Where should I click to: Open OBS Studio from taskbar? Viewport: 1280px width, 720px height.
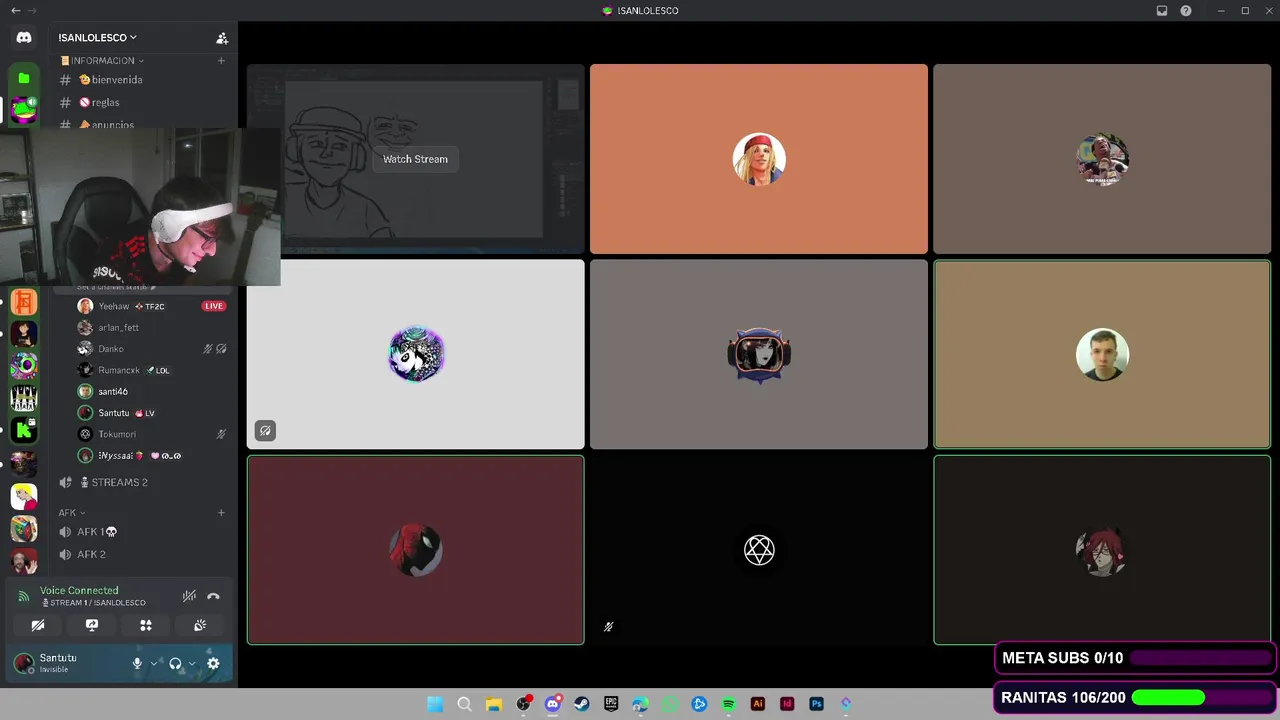[x=523, y=704]
